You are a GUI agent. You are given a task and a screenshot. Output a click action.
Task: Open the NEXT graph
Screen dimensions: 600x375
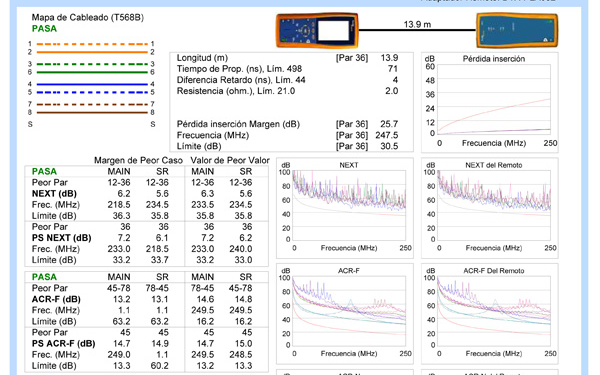point(345,208)
